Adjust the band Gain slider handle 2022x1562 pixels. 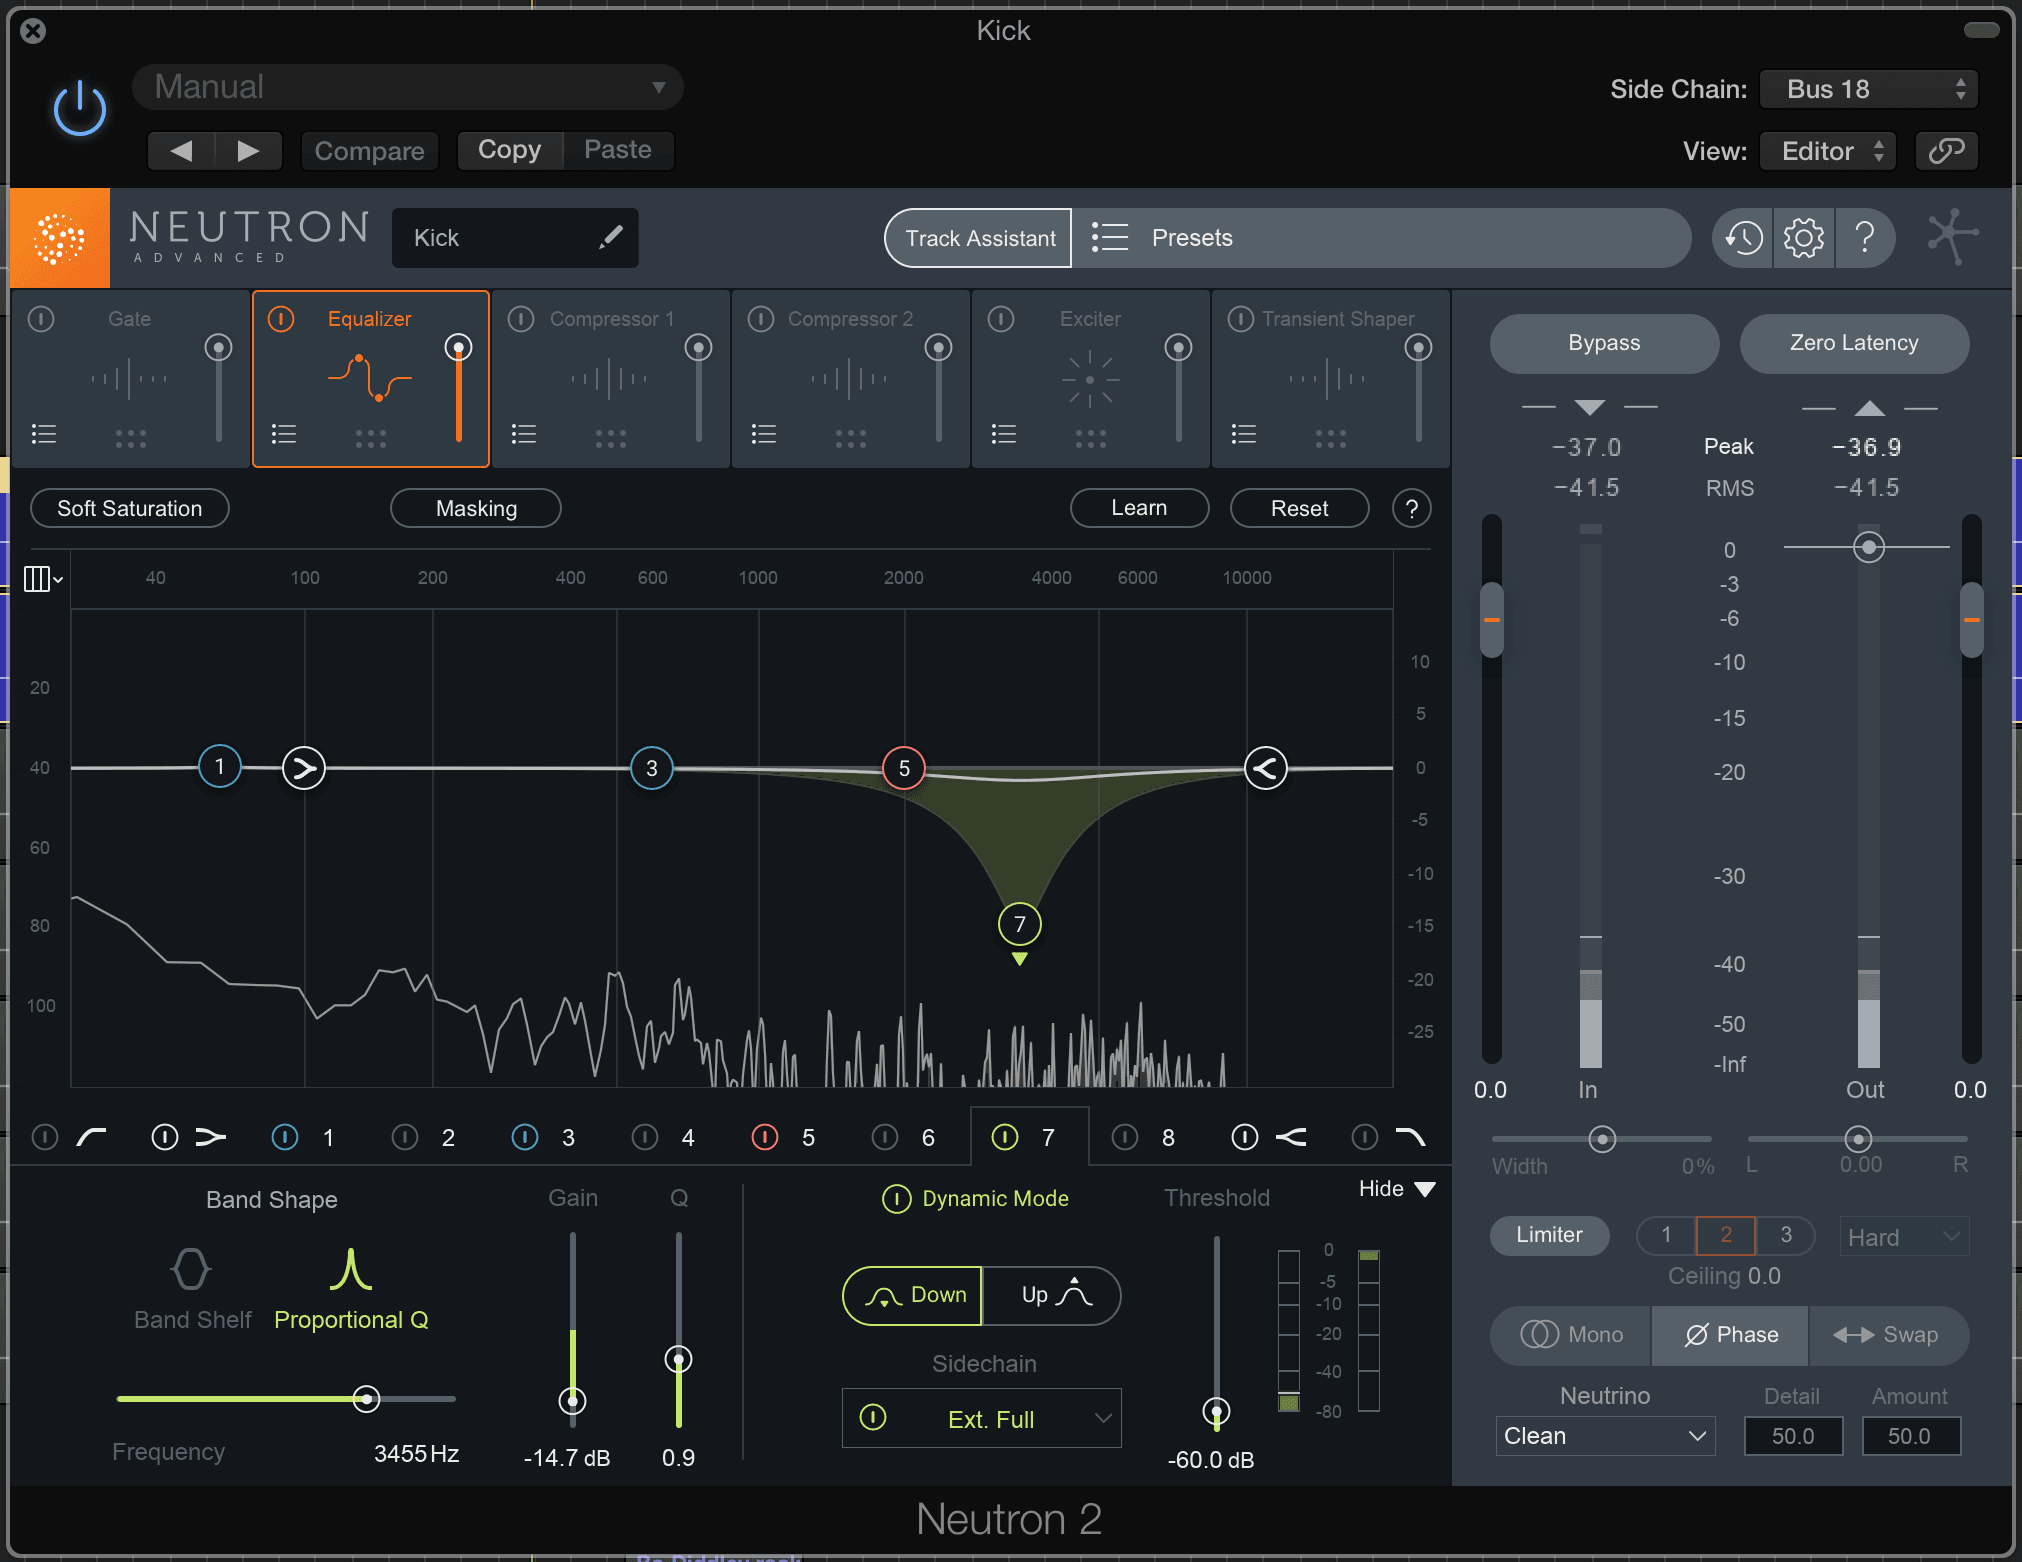click(x=573, y=1400)
